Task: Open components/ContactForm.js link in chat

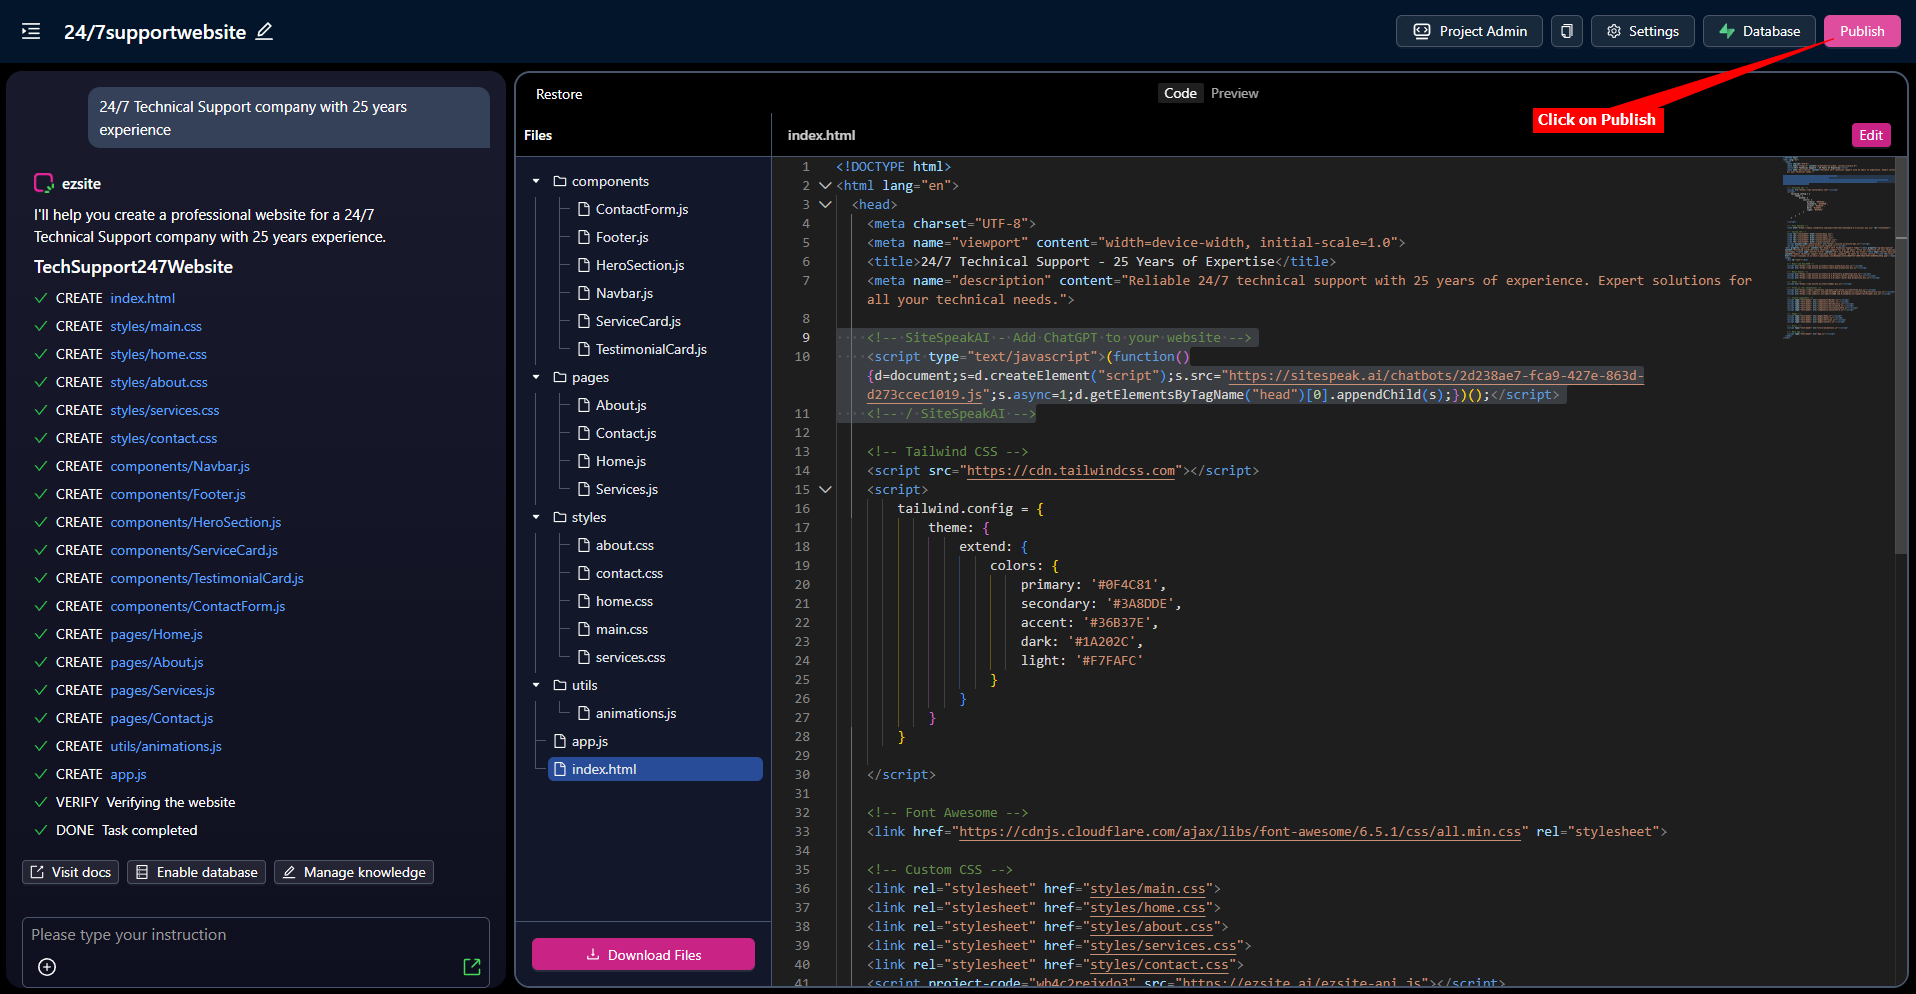Action: (198, 606)
